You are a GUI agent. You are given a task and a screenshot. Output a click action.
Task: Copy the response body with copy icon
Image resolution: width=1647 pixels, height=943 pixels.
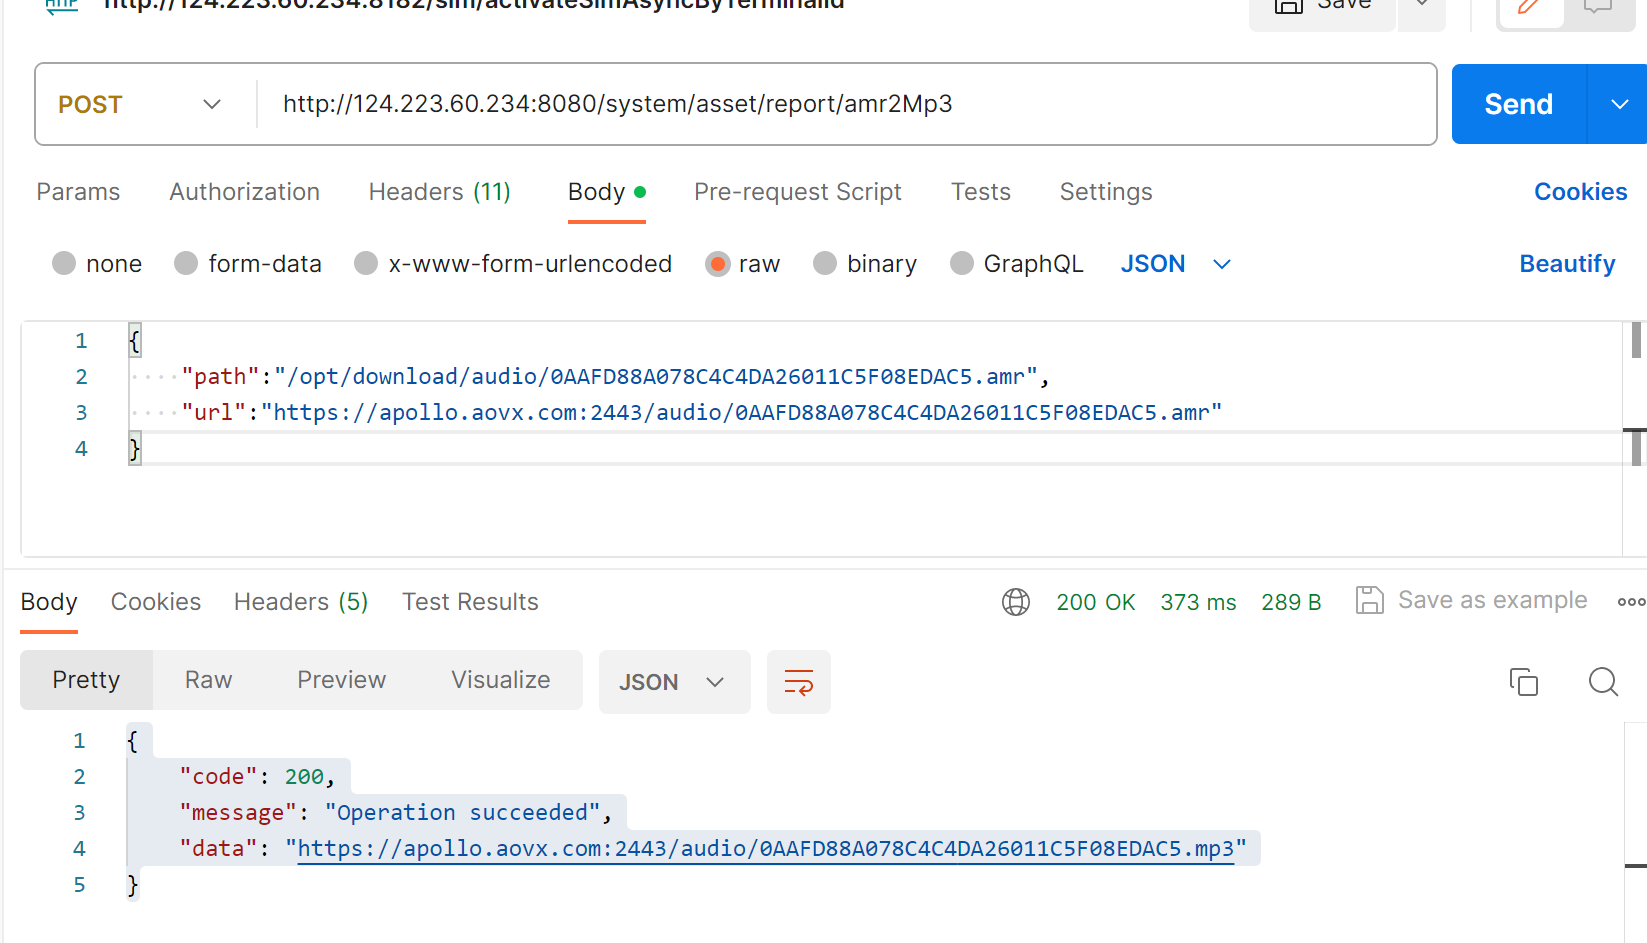click(x=1523, y=682)
